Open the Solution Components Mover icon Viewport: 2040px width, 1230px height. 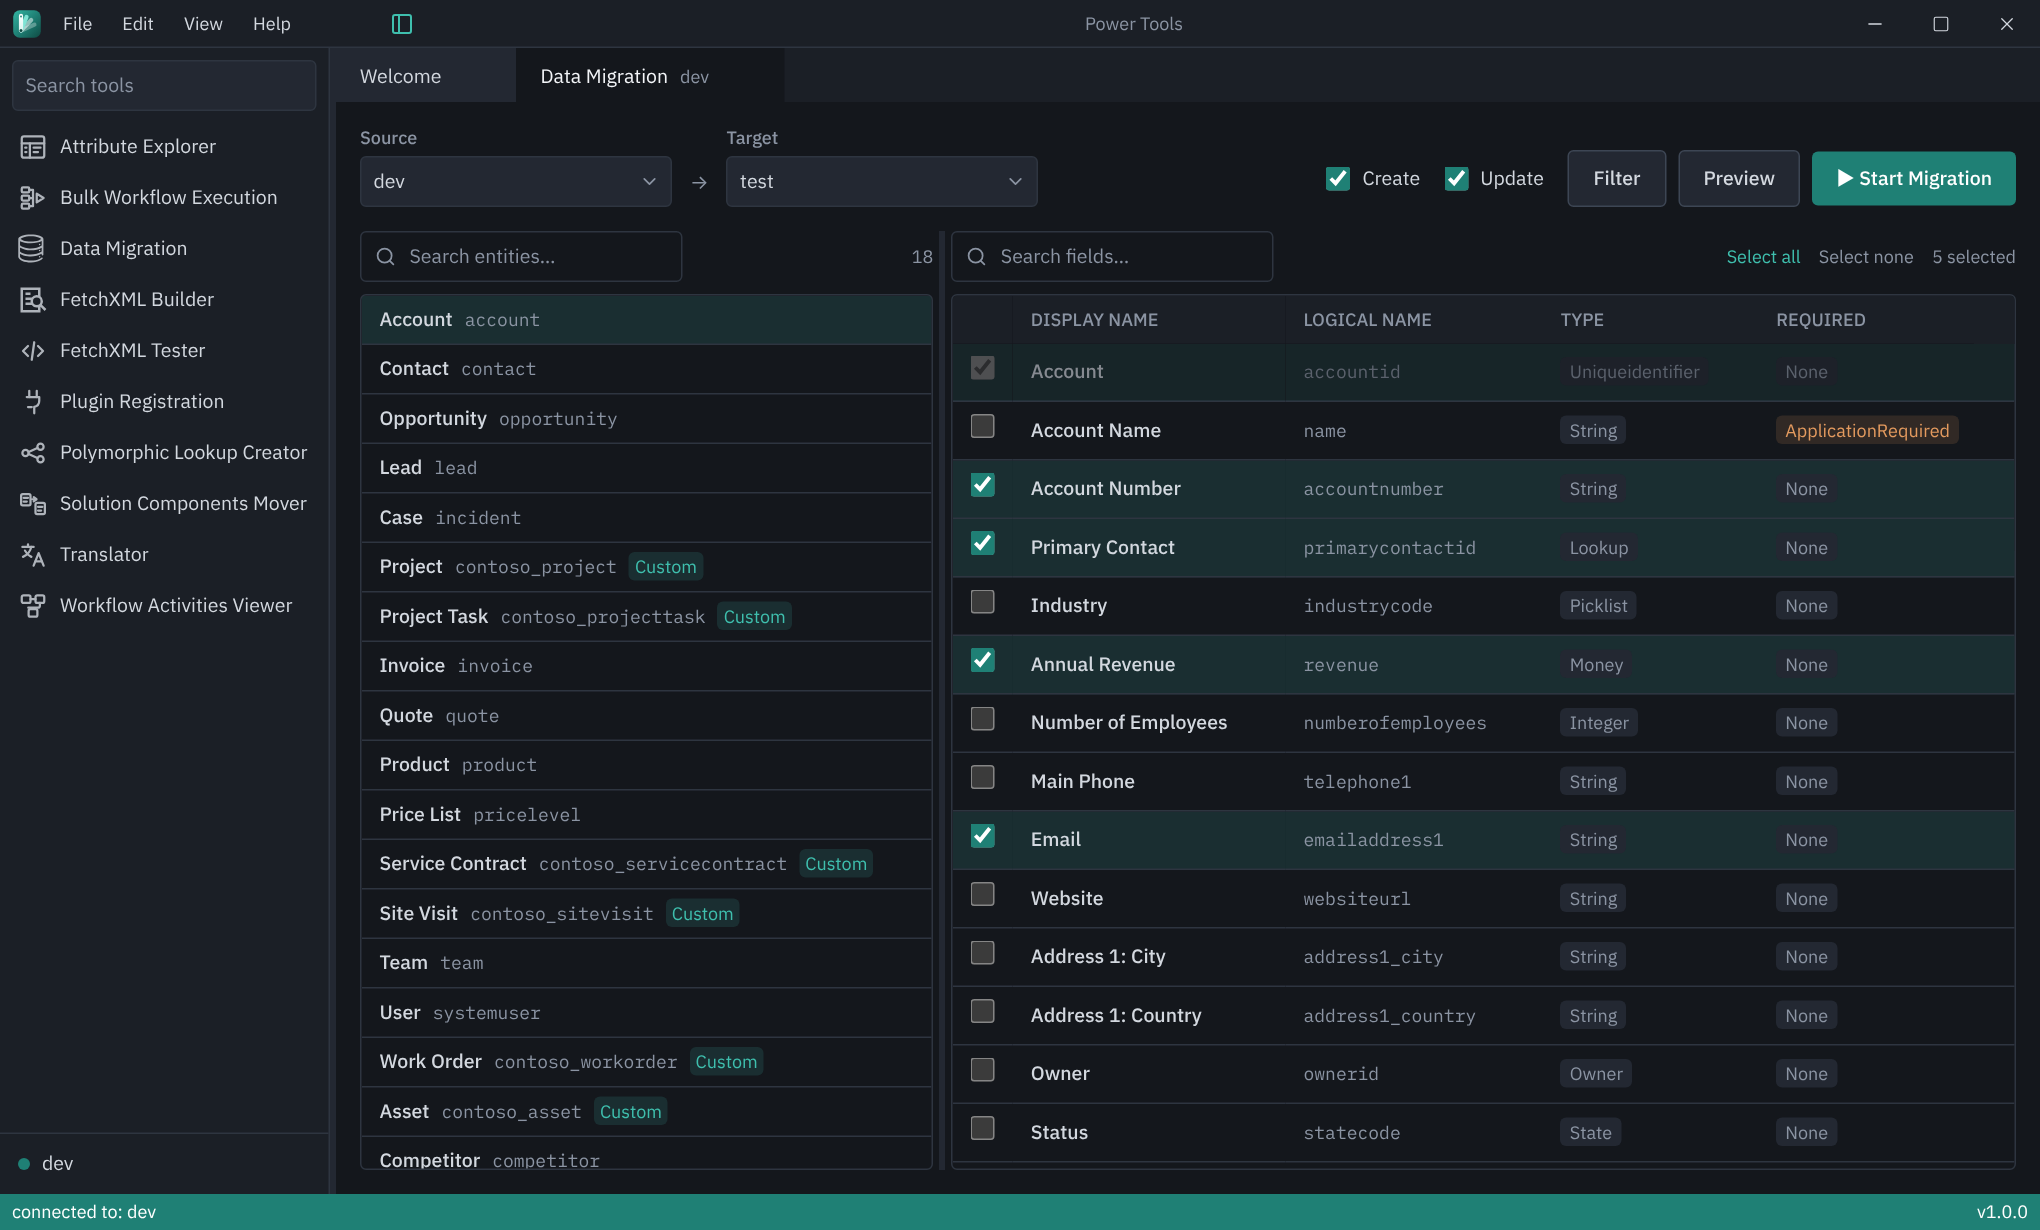pos(32,504)
